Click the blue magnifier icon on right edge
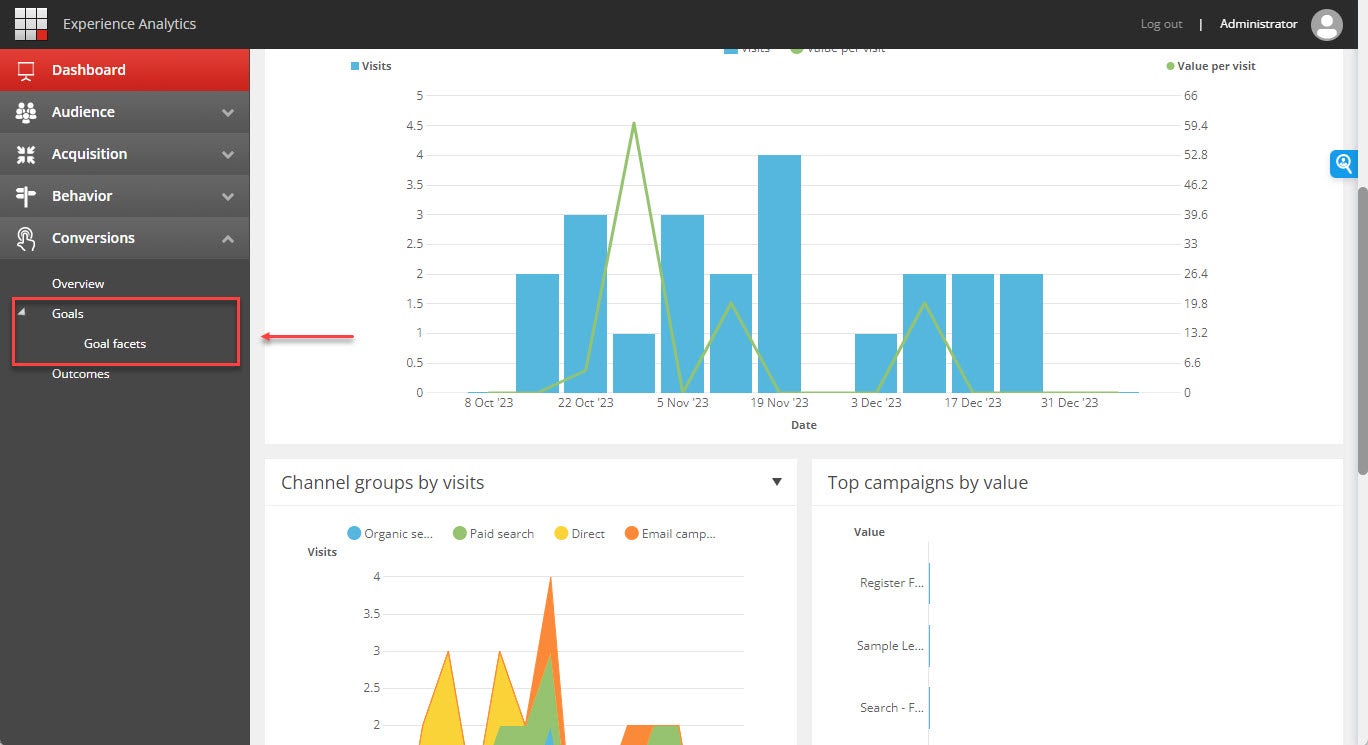Screen dimensions: 1368x745 [1344, 163]
